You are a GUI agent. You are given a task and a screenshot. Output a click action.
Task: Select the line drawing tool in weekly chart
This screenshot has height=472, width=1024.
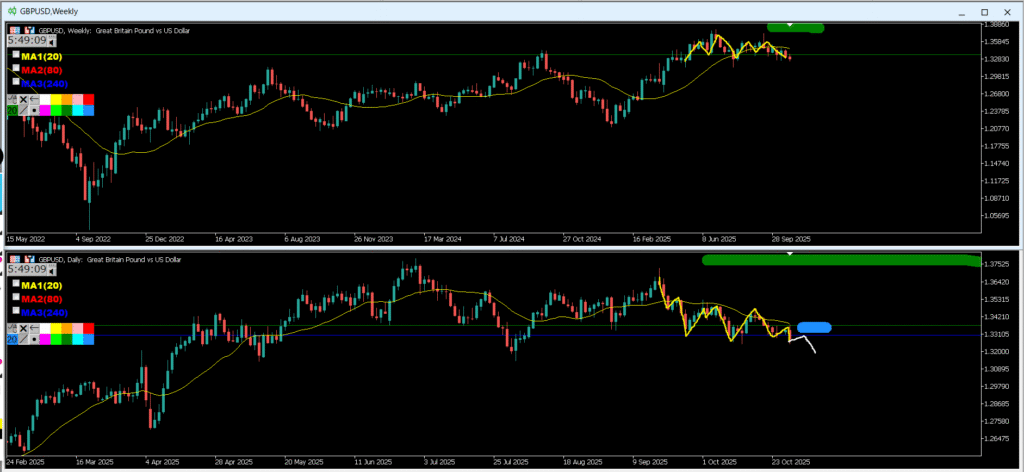coord(23,110)
